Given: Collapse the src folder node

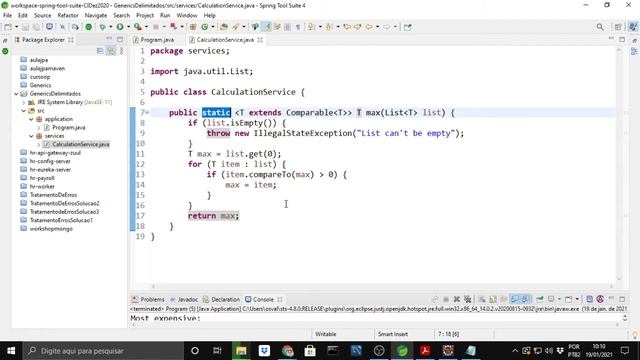Looking at the screenshot, I should pyautogui.click(x=24, y=111).
